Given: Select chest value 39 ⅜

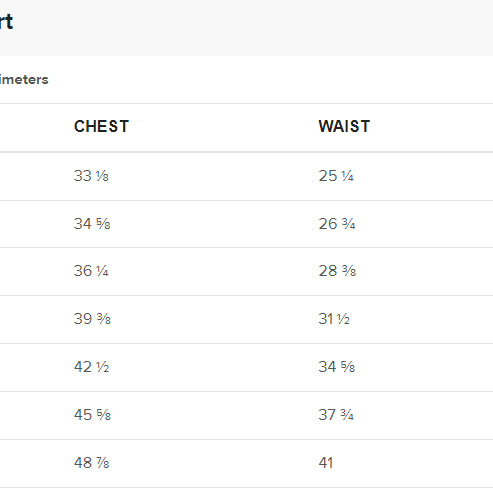Looking at the screenshot, I should [x=92, y=319].
